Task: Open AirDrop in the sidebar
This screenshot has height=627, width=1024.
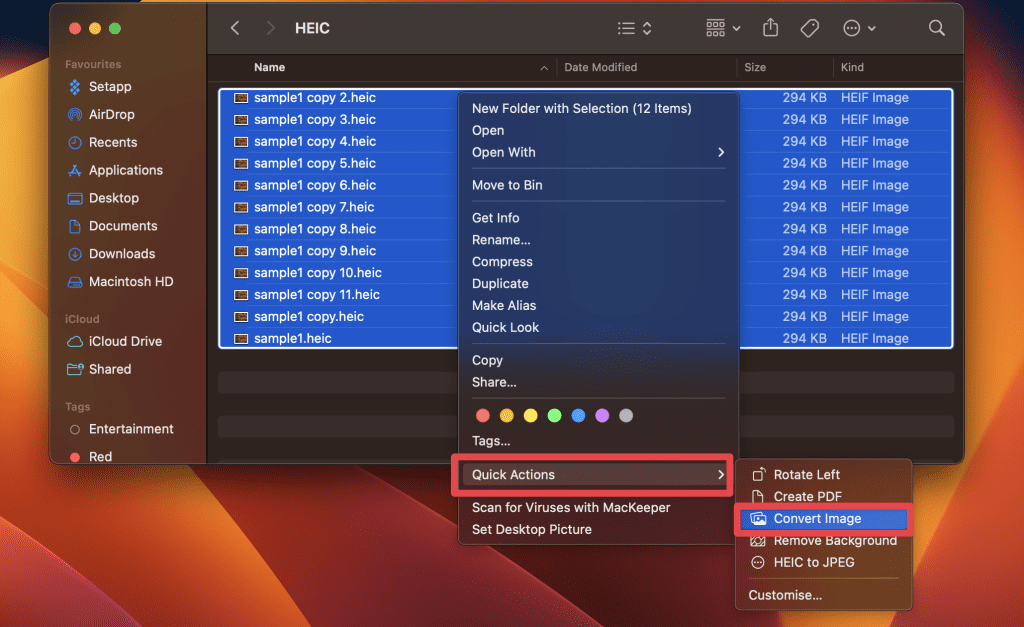Action: pyautogui.click(x=111, y=114)
